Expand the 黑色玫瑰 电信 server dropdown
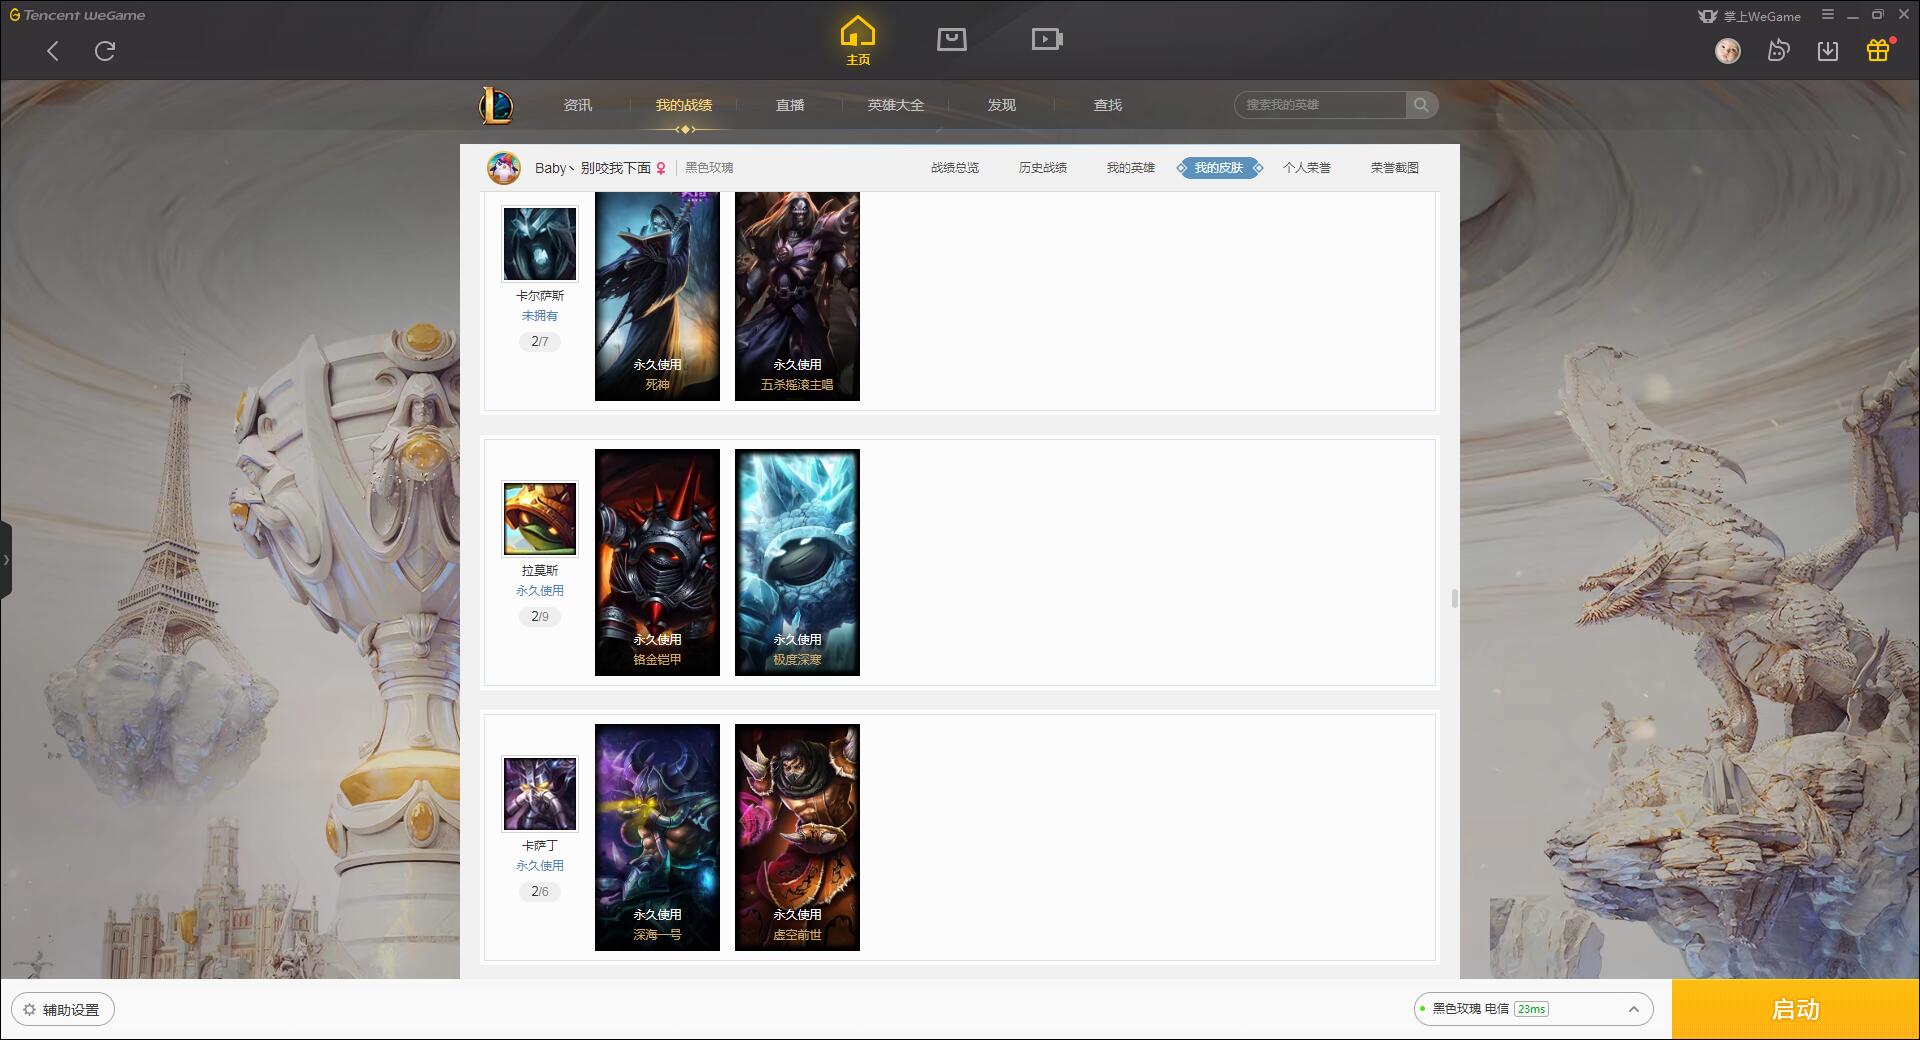 (1533, 1009)
